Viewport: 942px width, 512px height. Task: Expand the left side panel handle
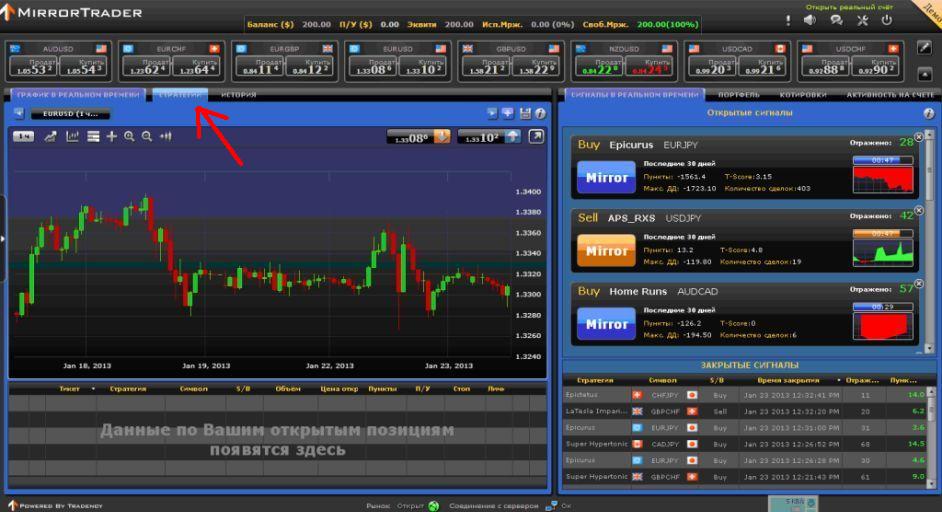click(x=3, y=239)
